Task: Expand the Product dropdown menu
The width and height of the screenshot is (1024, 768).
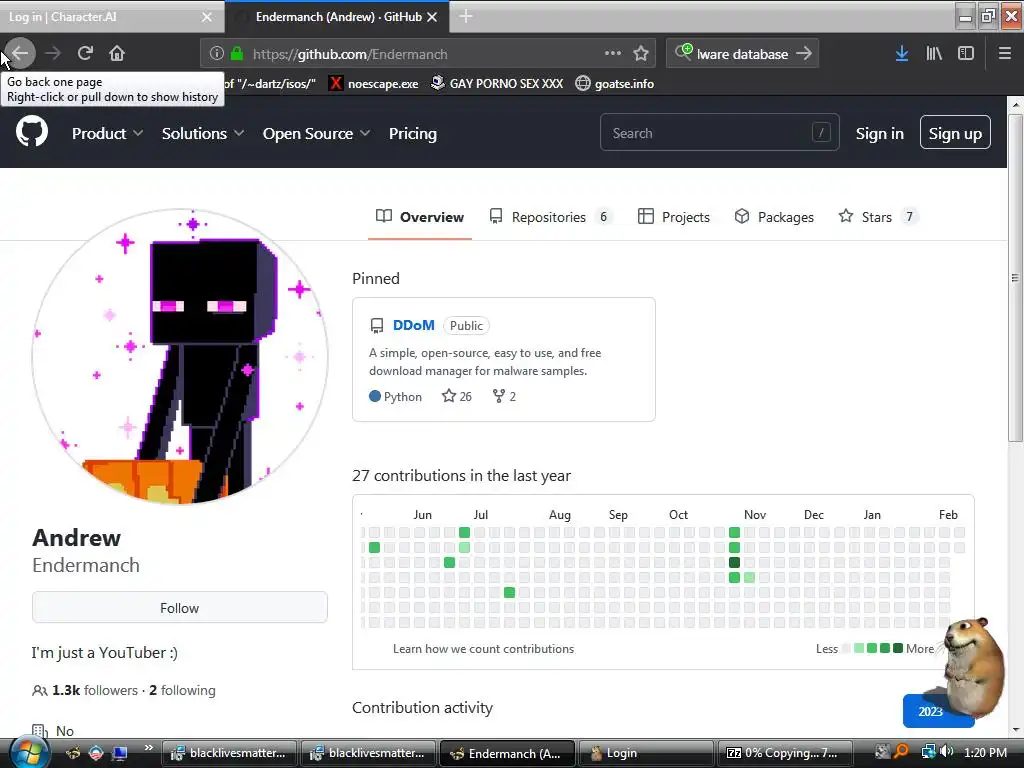Action: click(x=107, y=133)
